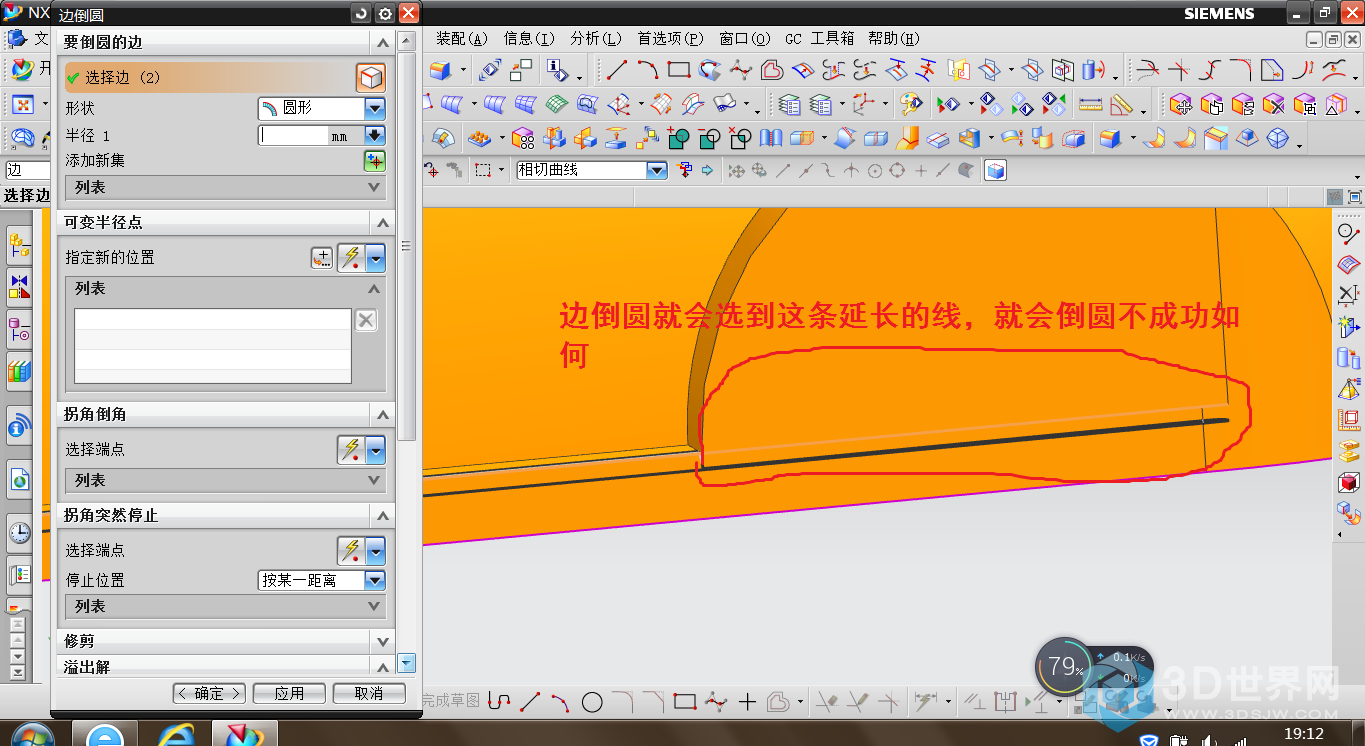Click the reset icon in Edge Blend dialog title
Viewport: 1365px width, 746px height.
[362, 14]
